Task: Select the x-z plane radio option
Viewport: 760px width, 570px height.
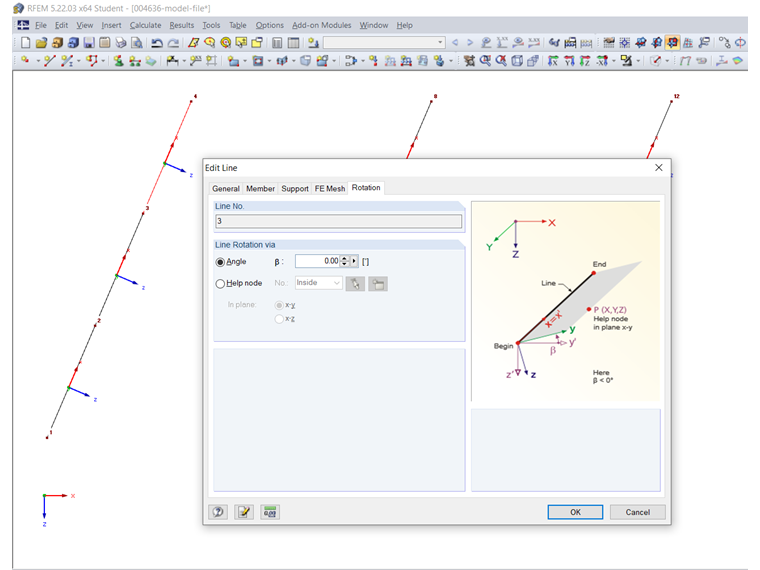Action: [x=279, y=319]
